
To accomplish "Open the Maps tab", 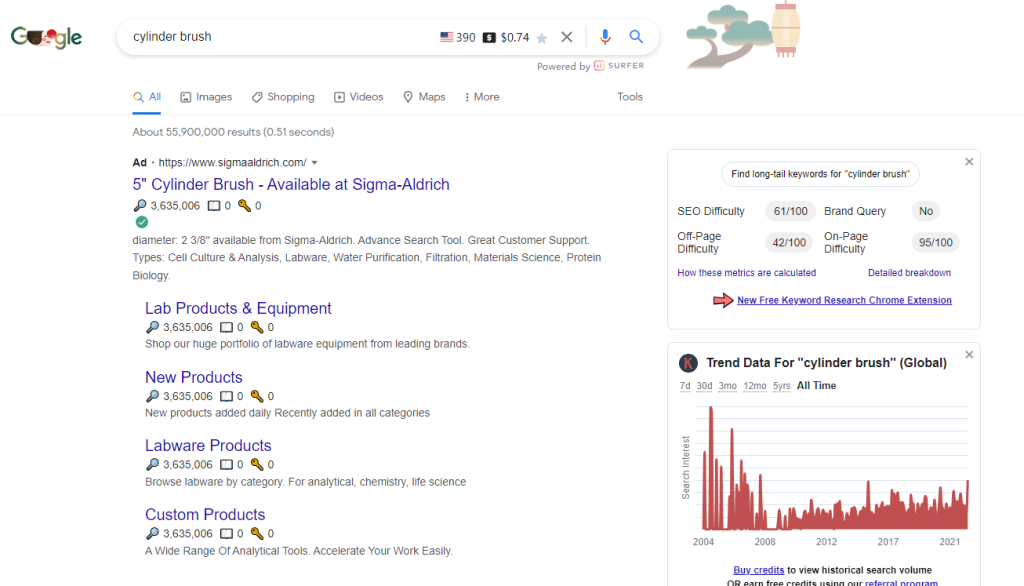I will [424, 97].
